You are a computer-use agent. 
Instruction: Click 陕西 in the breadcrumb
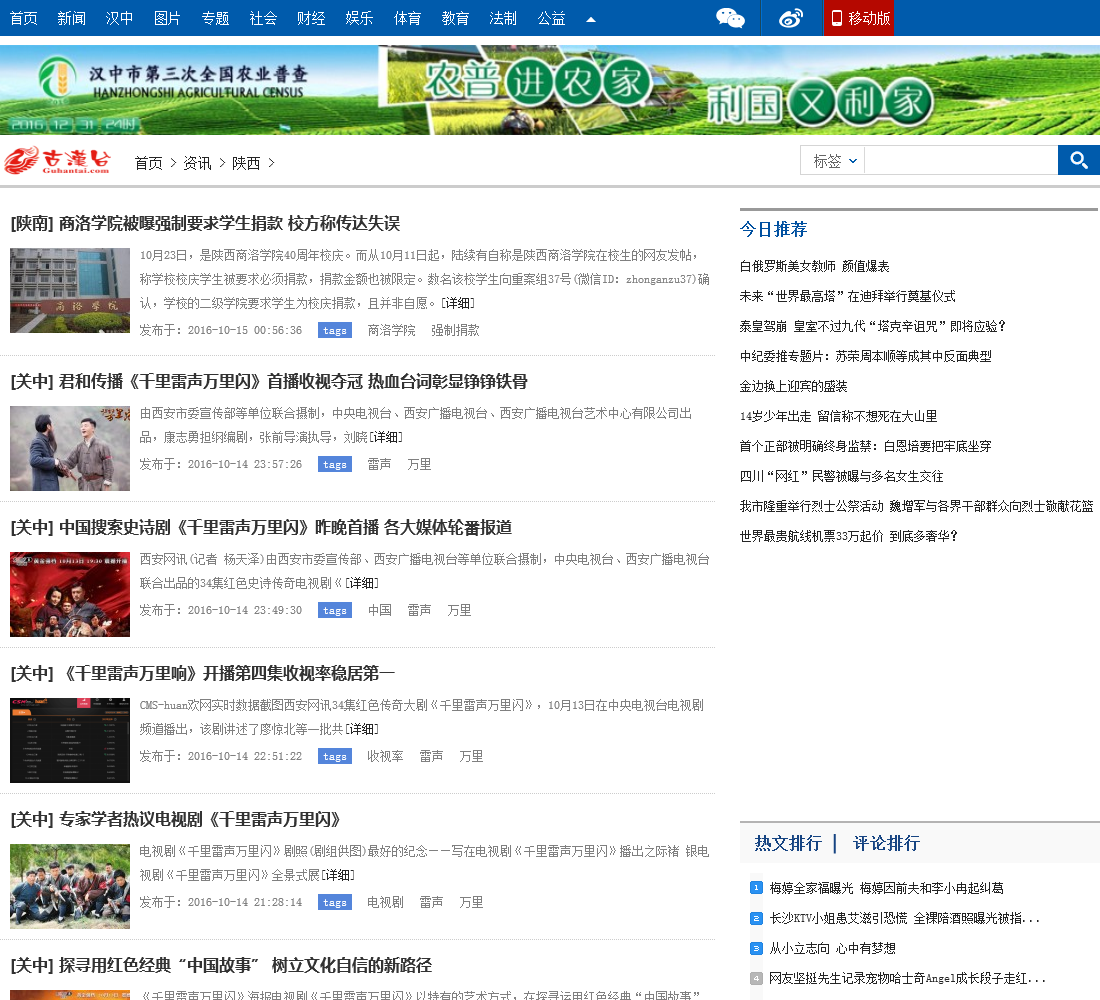246,163
